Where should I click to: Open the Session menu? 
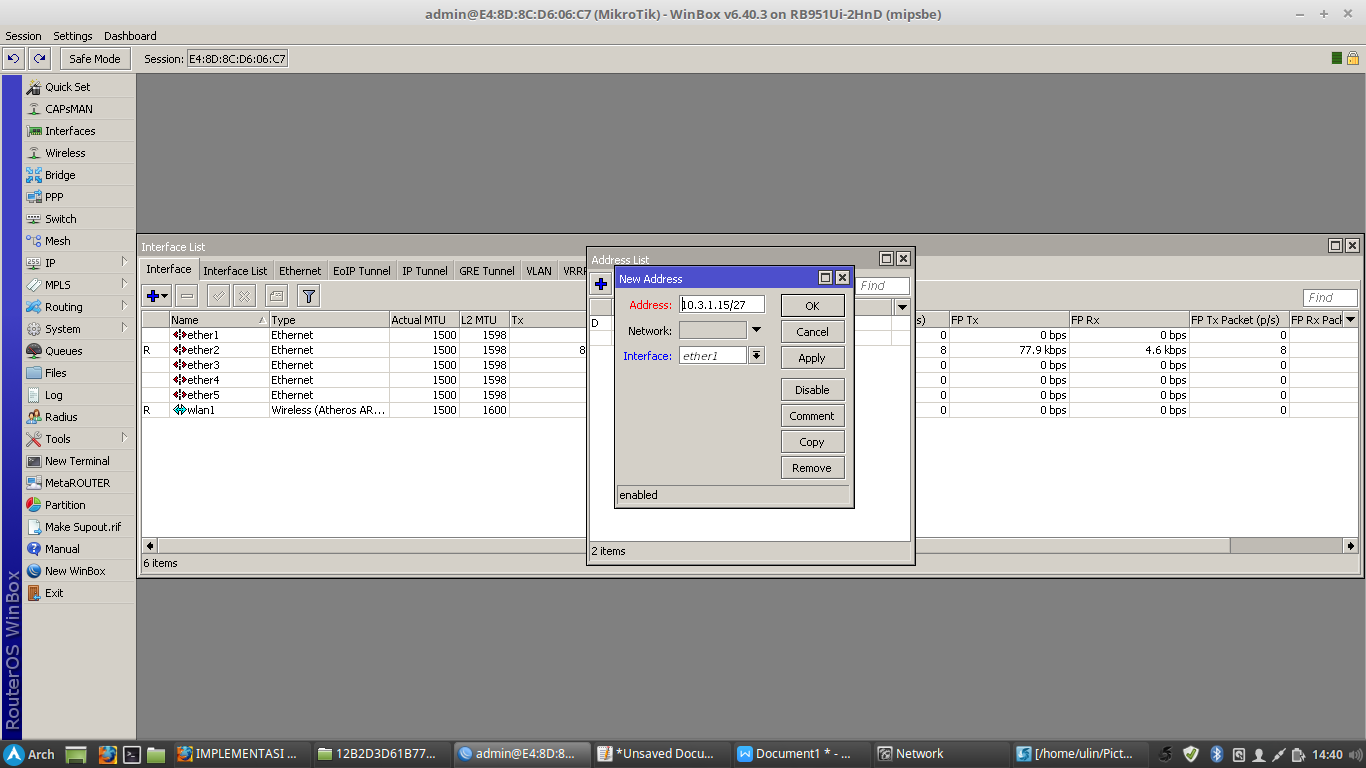(x=24, y=36)
